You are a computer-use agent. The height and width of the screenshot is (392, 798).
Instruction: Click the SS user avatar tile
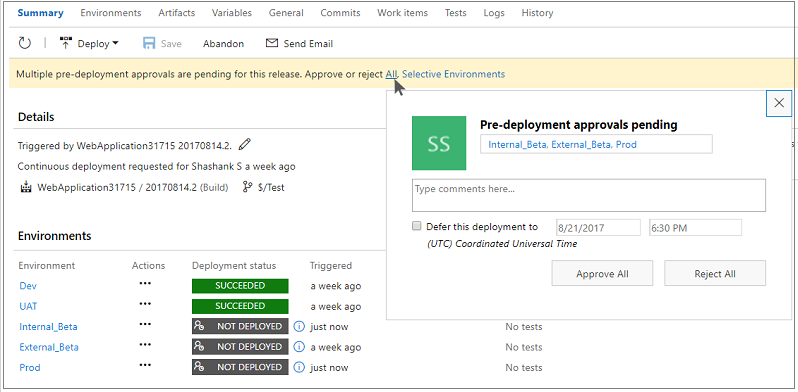(x=439, y=143)
